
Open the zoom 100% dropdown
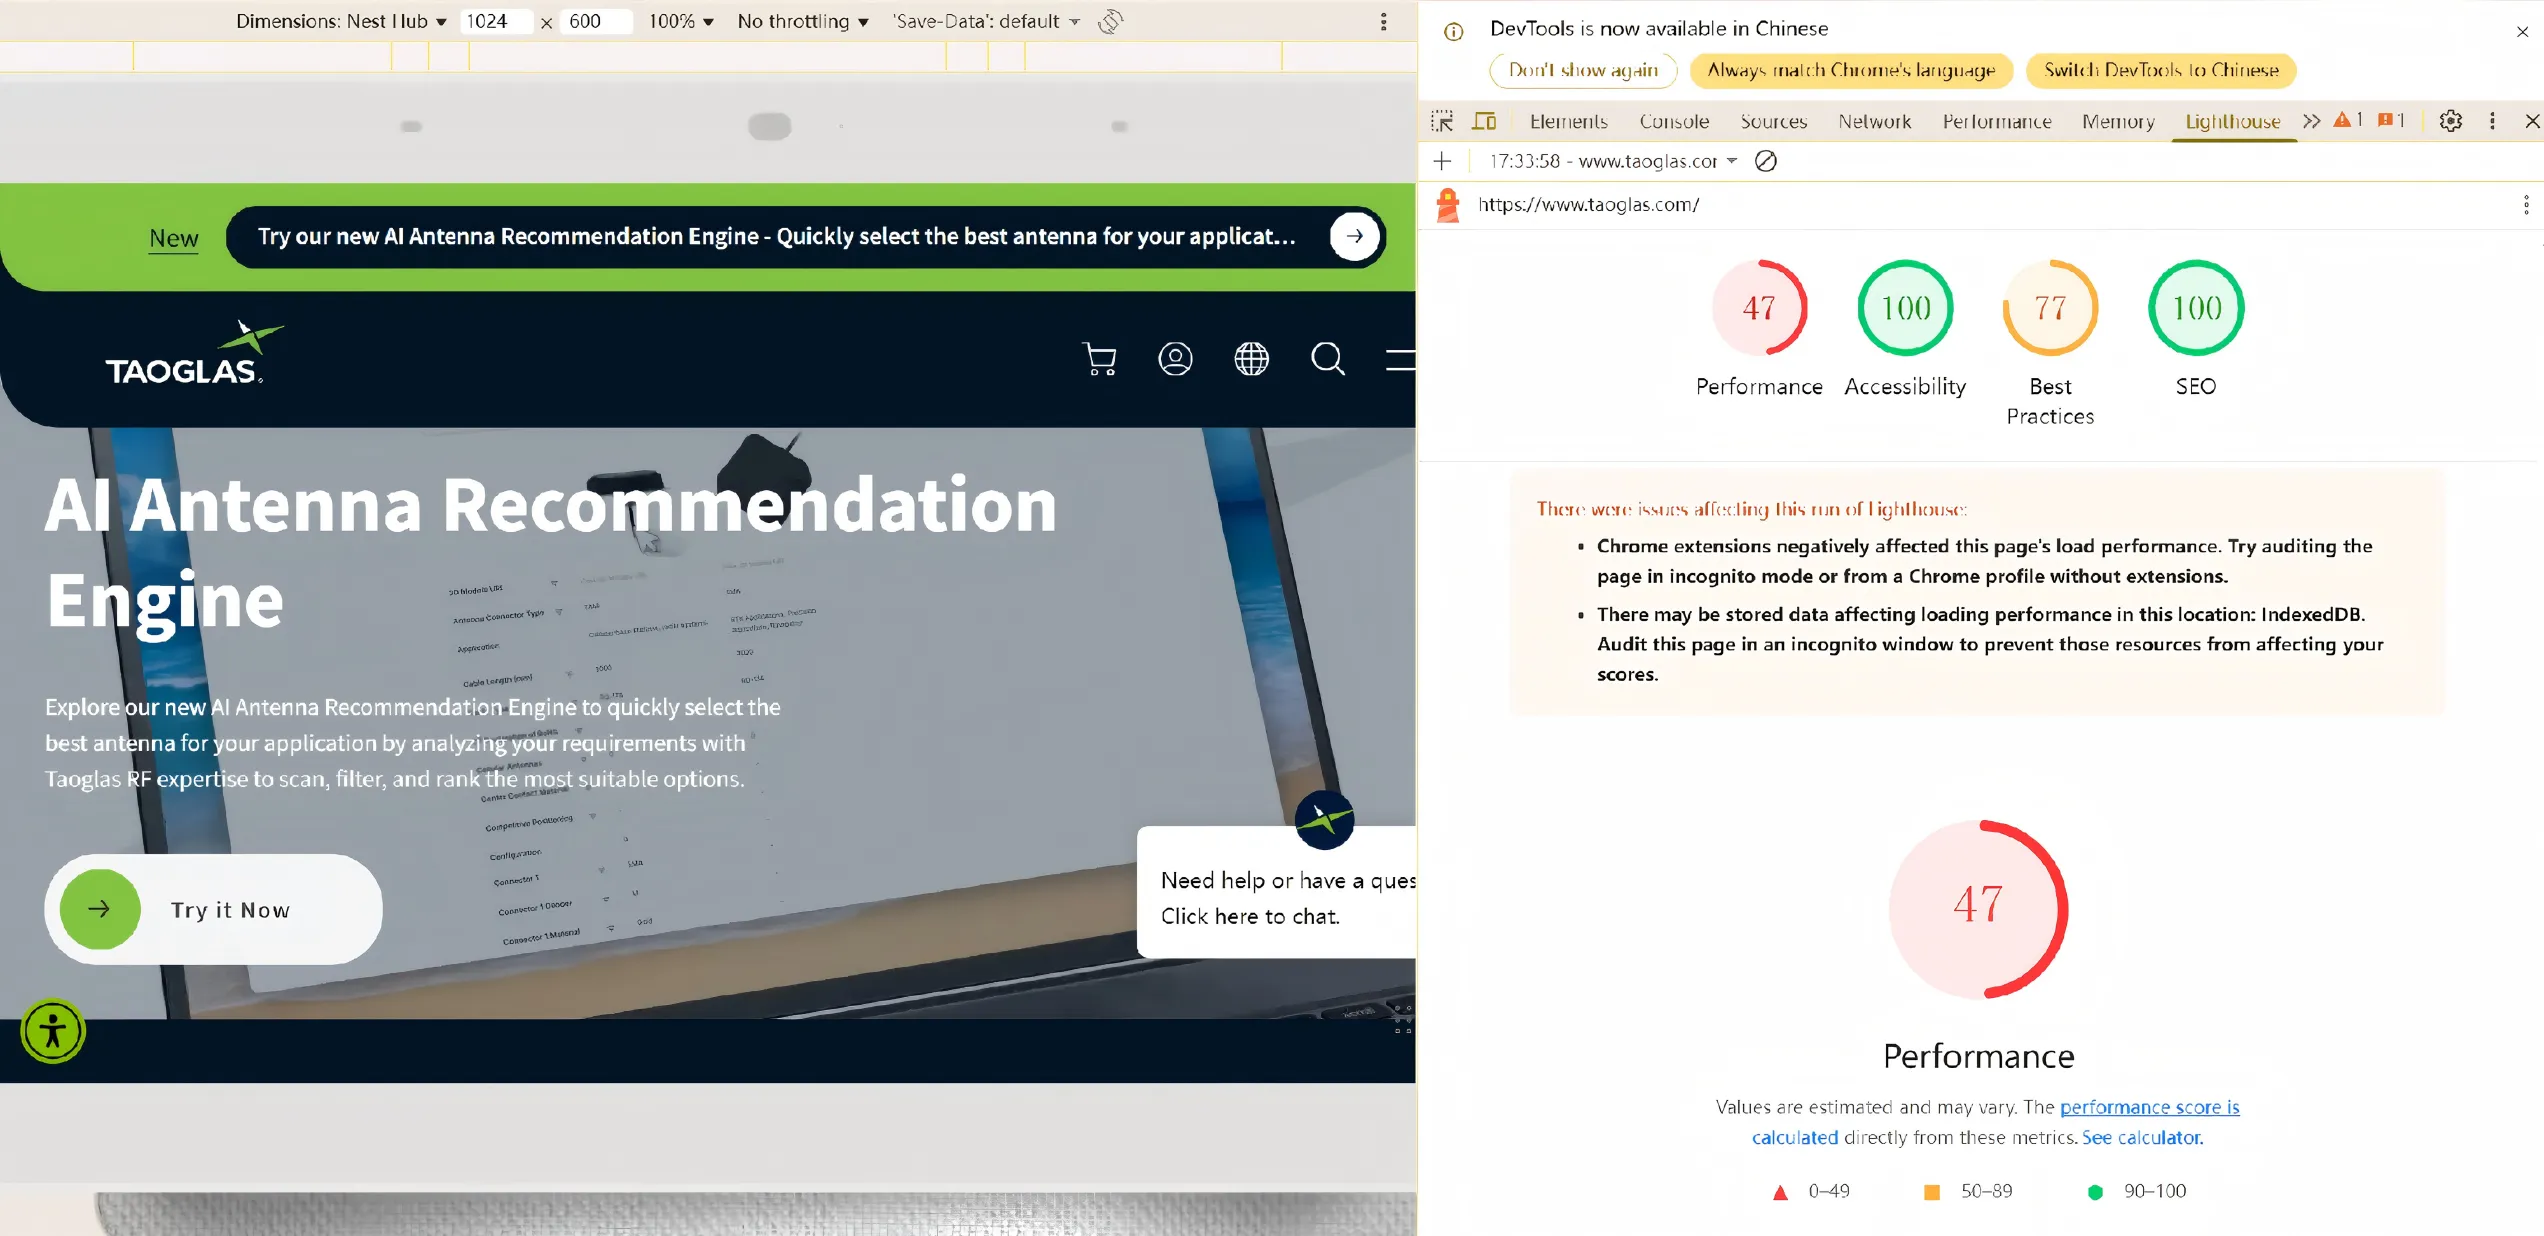click(x=681, y=21)
